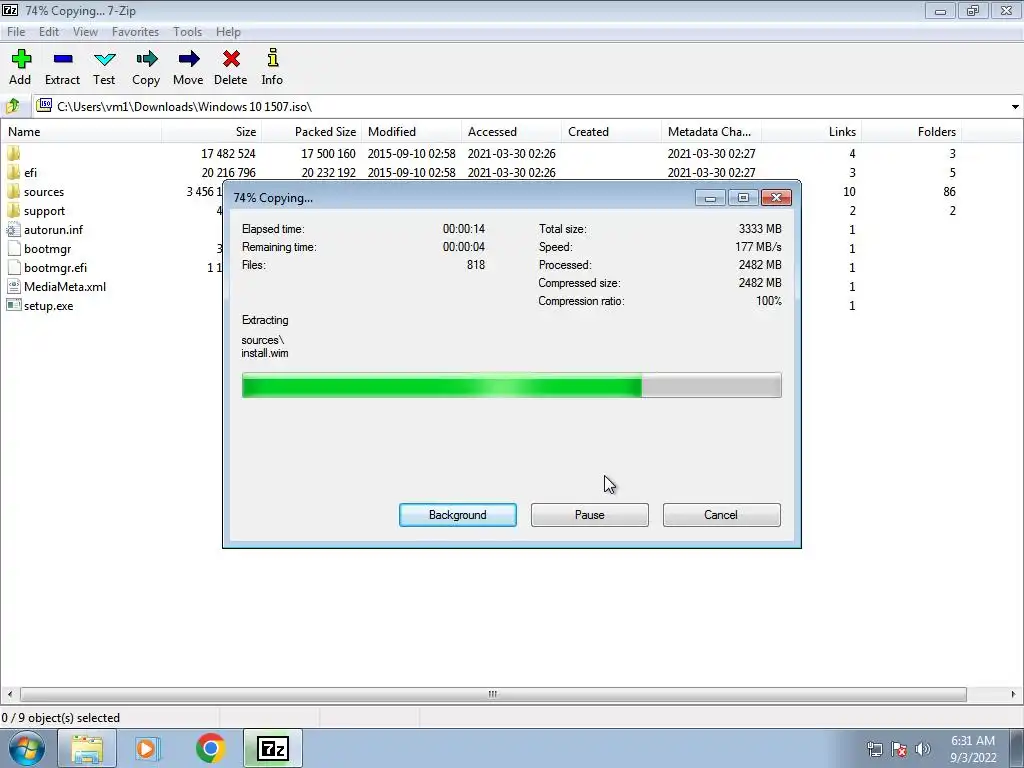
Task: Open the Help menu
Action: tap(228, 31)
